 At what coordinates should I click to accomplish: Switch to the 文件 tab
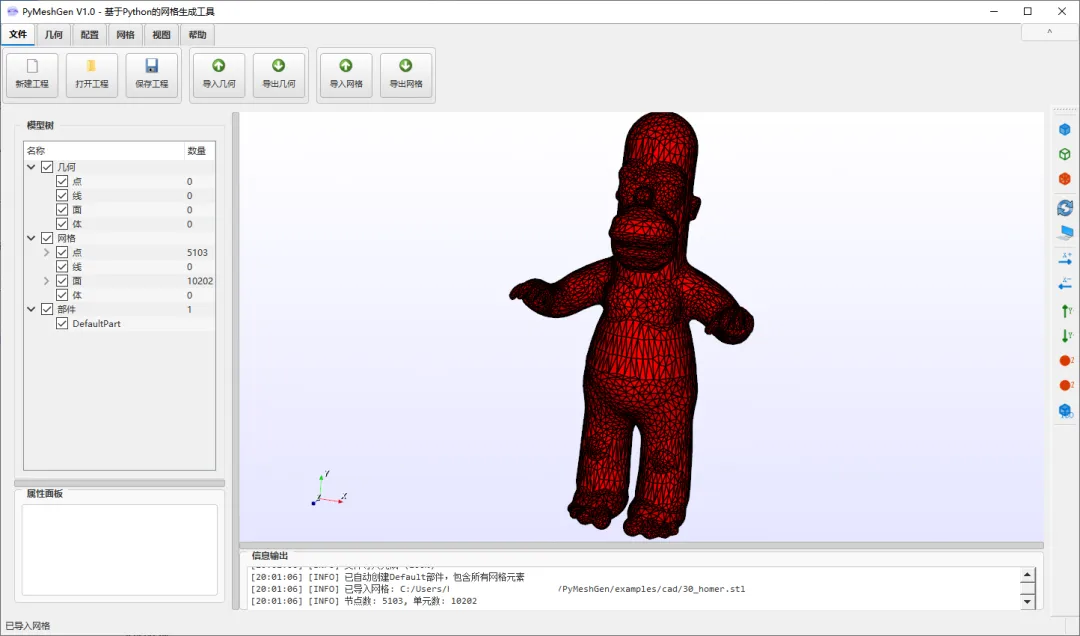18,34
